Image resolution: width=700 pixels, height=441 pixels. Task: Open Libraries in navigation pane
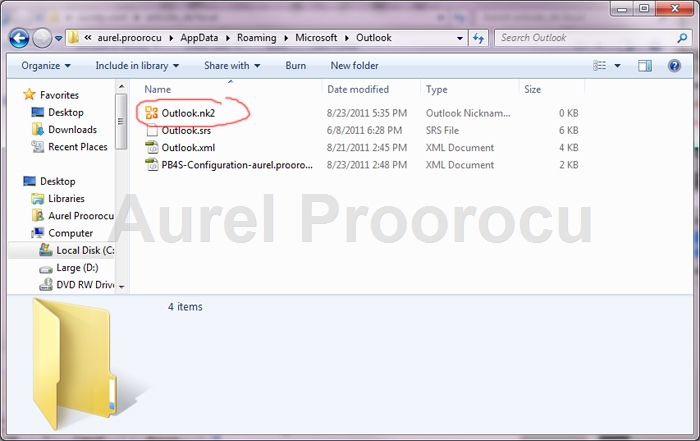(x=66, y=199)
